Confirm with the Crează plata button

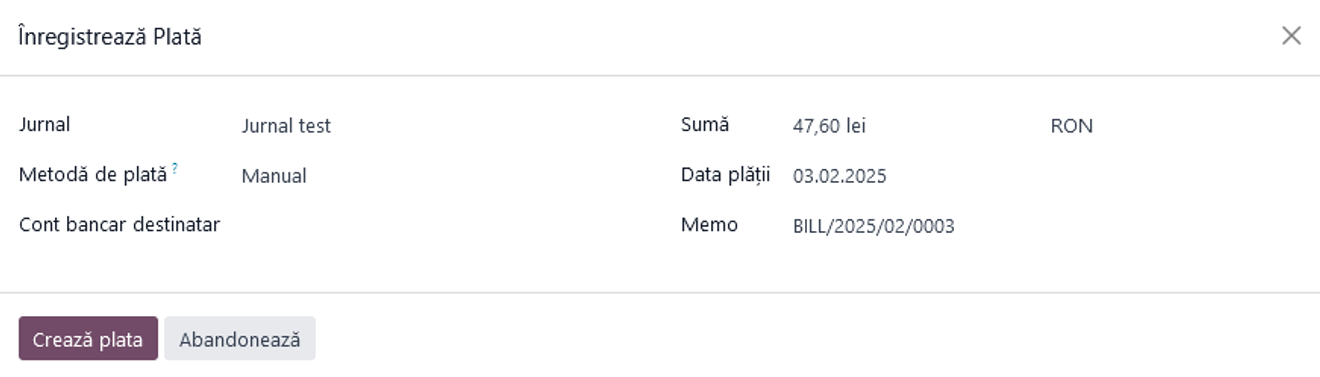(88, 339)
